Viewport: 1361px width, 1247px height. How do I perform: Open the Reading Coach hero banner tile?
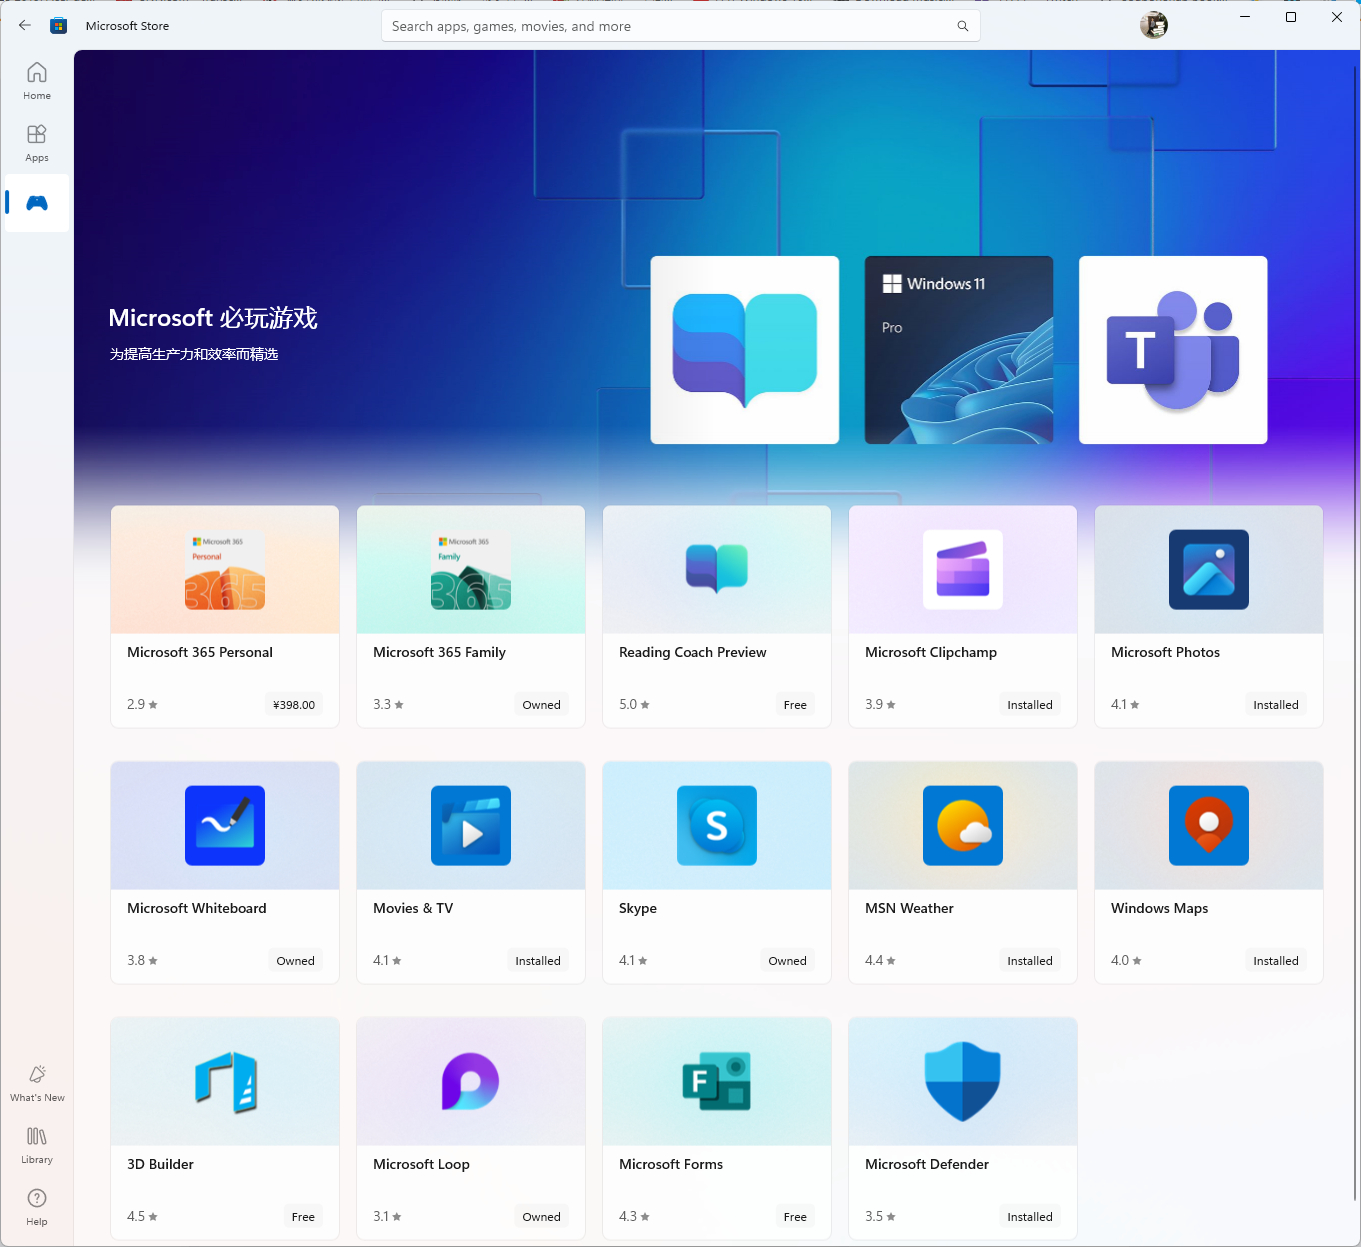click(745, 350)
